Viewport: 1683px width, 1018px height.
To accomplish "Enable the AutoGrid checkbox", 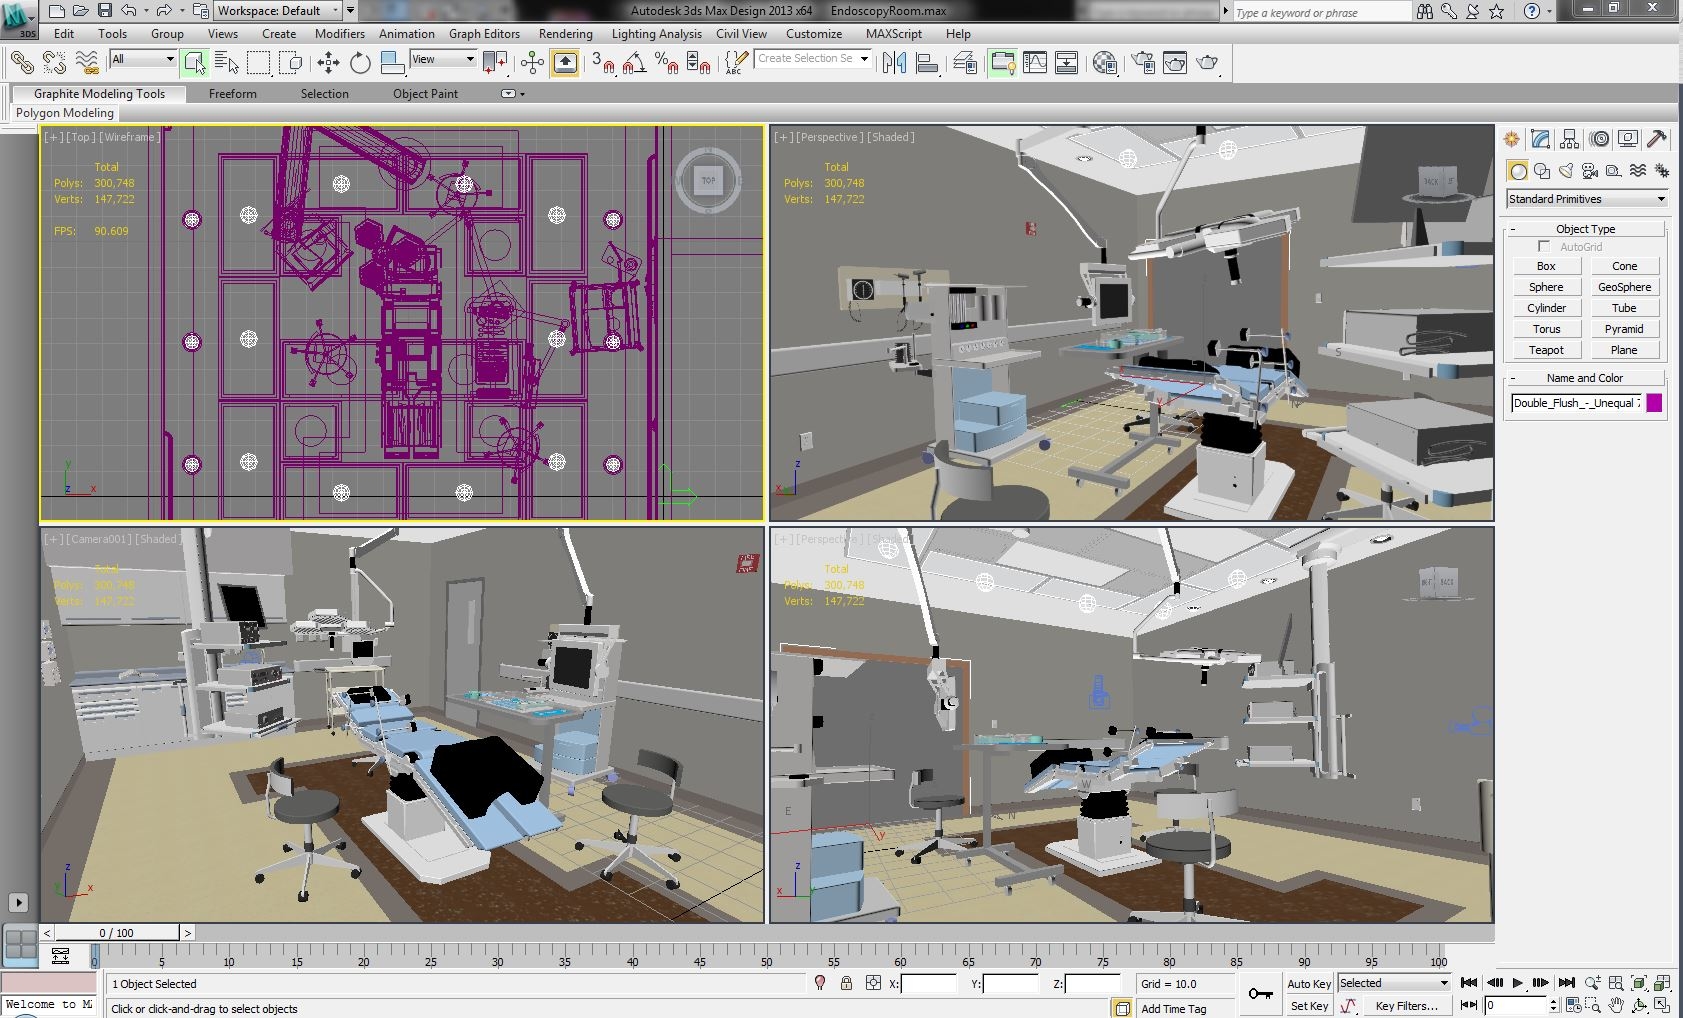I will point(1544,247).
